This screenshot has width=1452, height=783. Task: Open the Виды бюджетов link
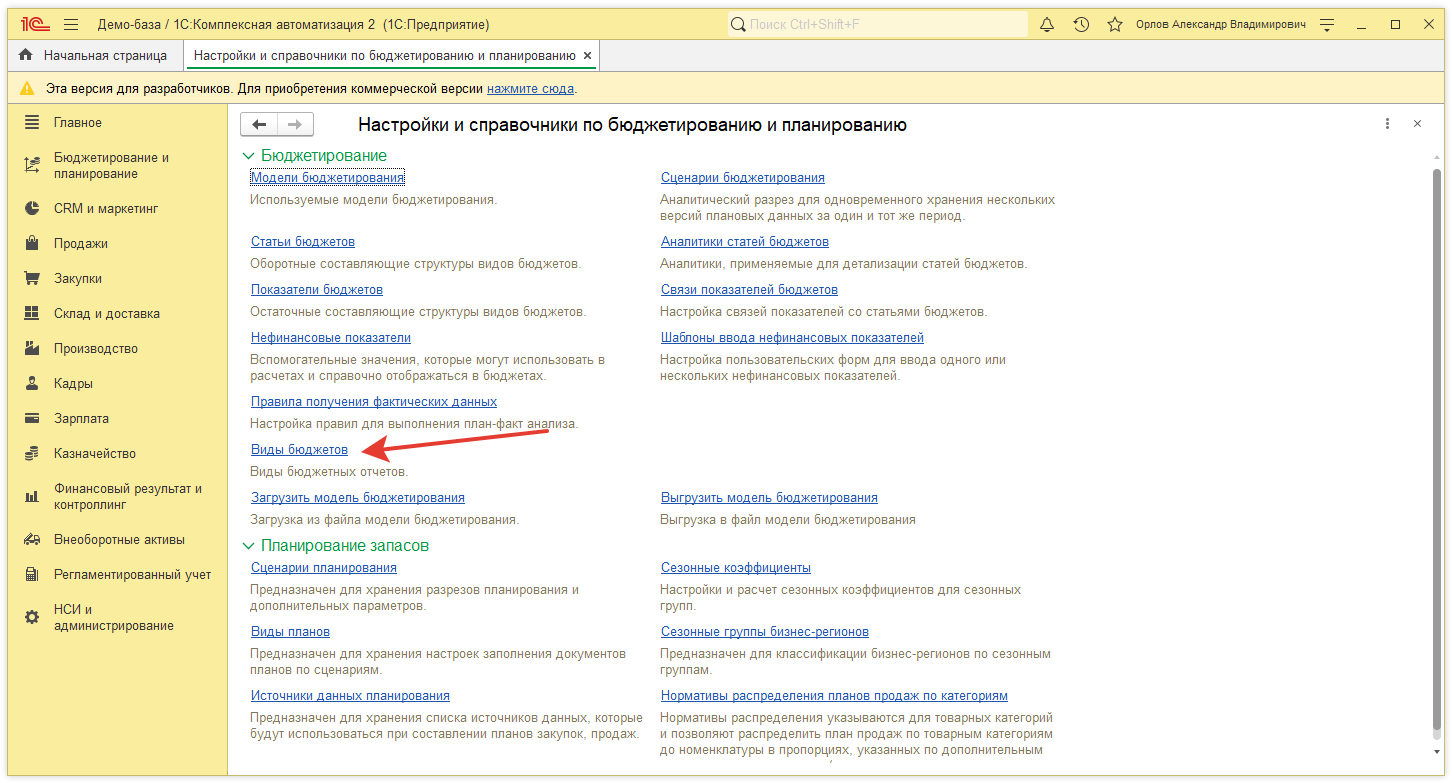[299, 450]
